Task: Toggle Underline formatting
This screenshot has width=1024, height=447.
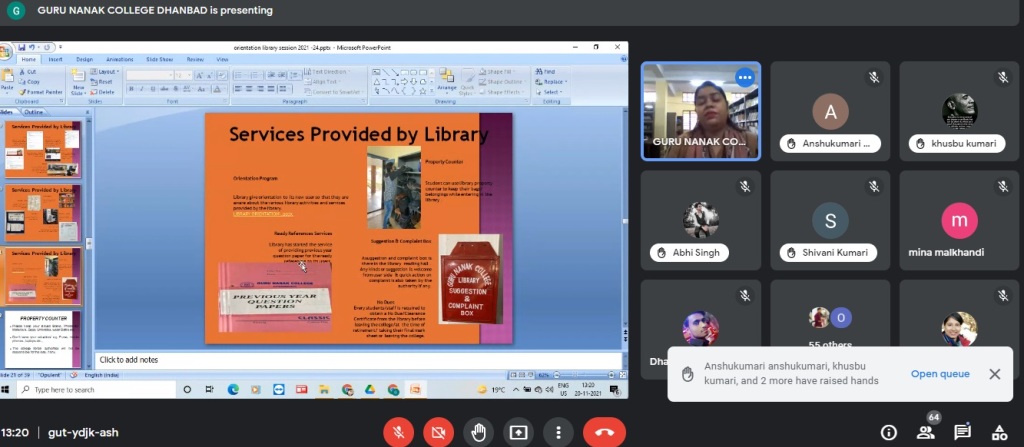Action: tap(151, 89)
